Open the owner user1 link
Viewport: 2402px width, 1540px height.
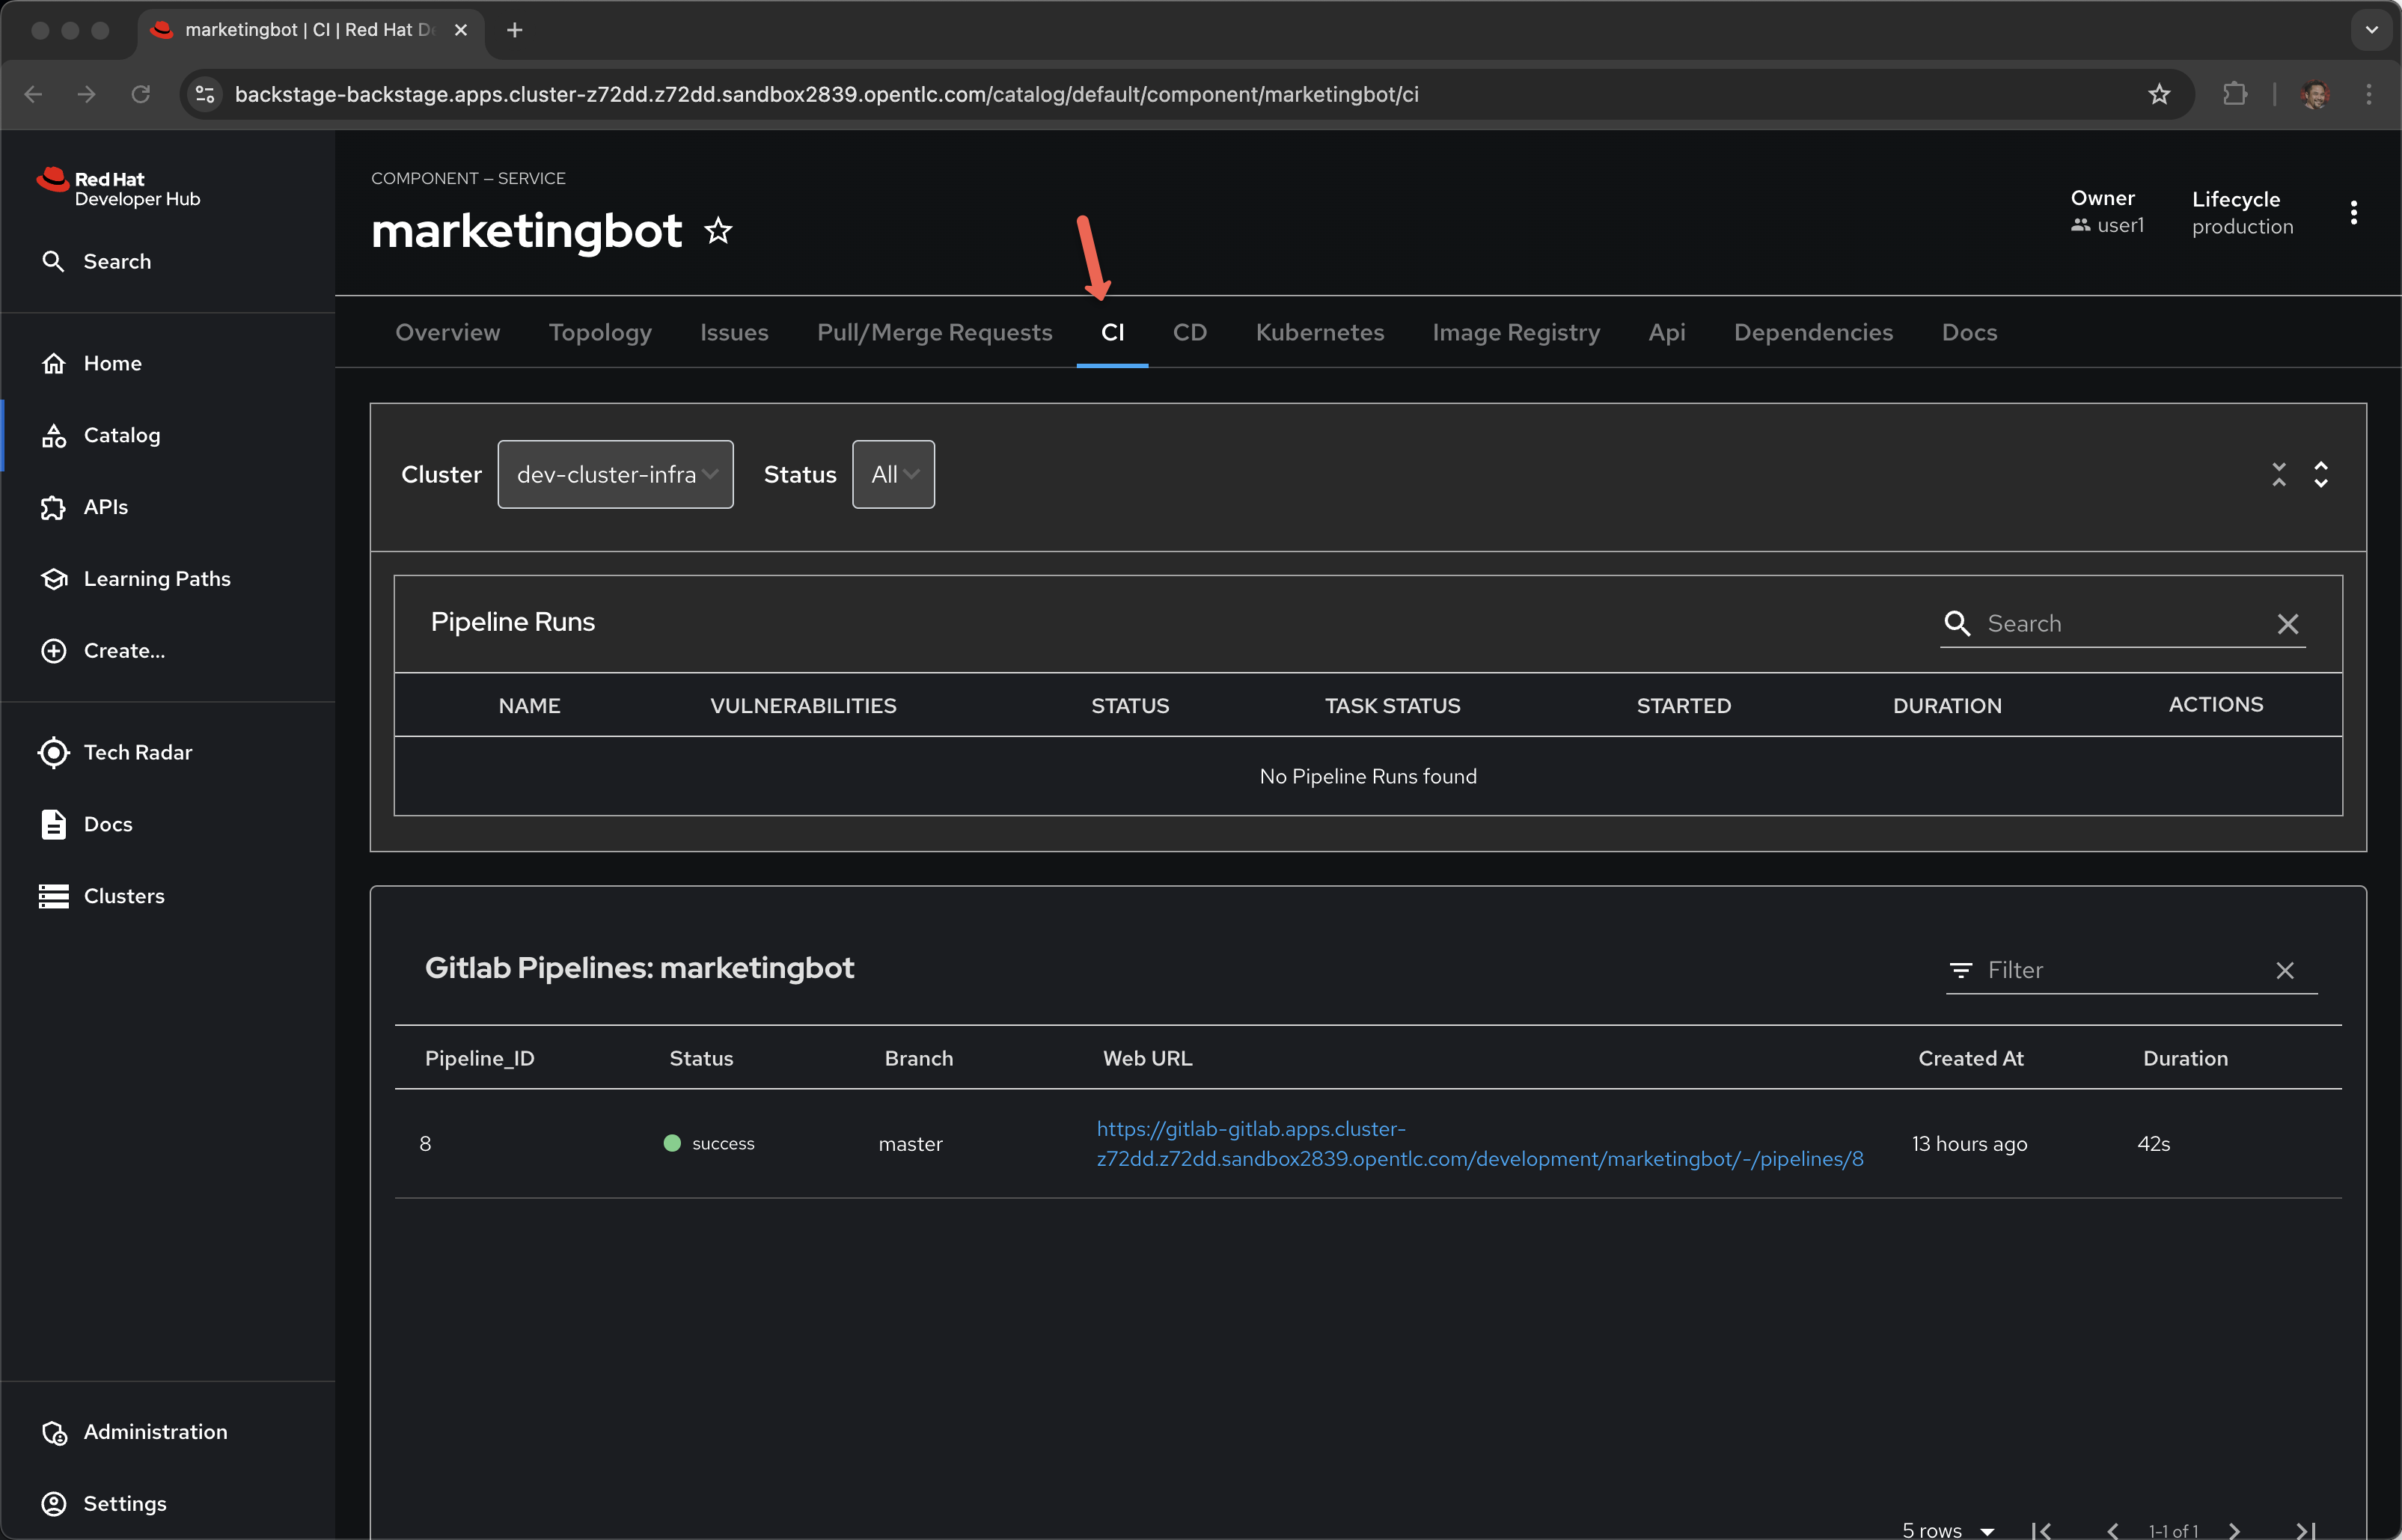coord(2119,226)
